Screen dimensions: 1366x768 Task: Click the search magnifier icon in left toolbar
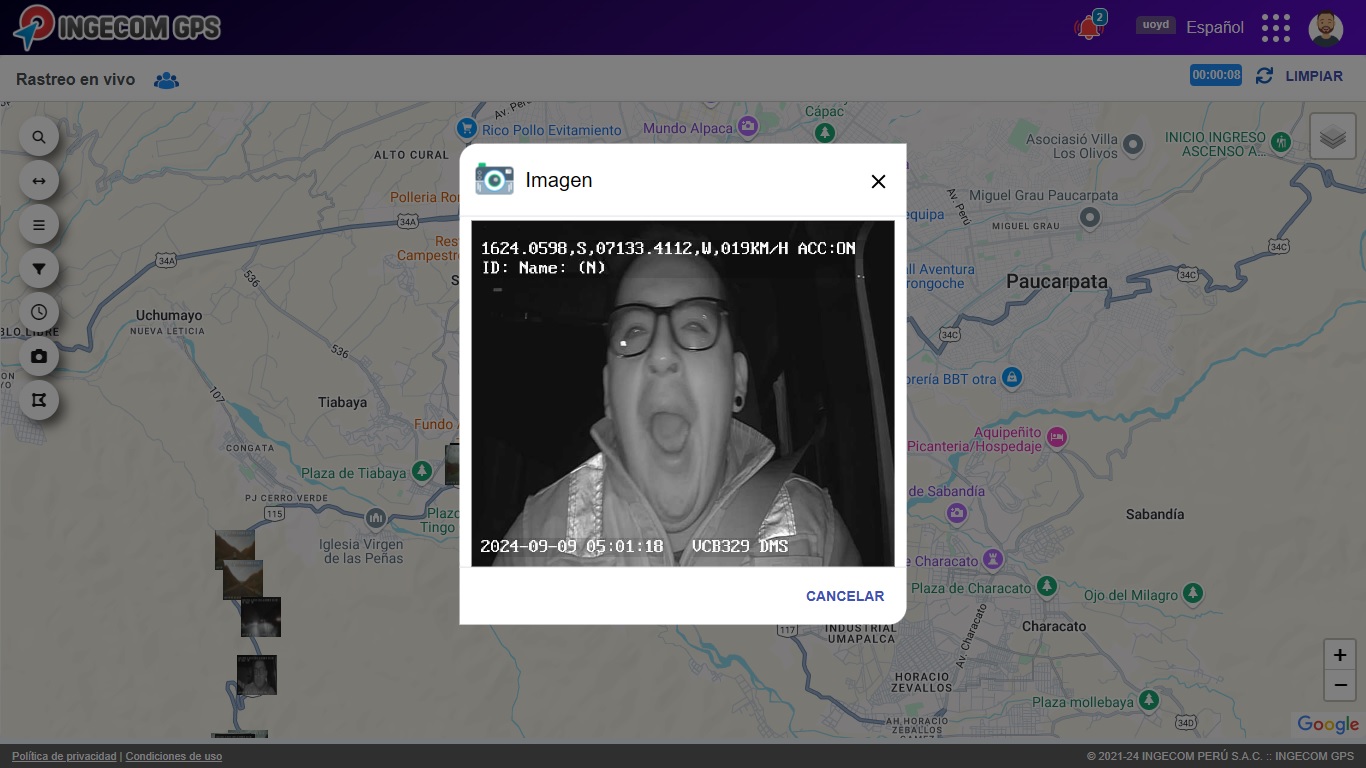39,137
